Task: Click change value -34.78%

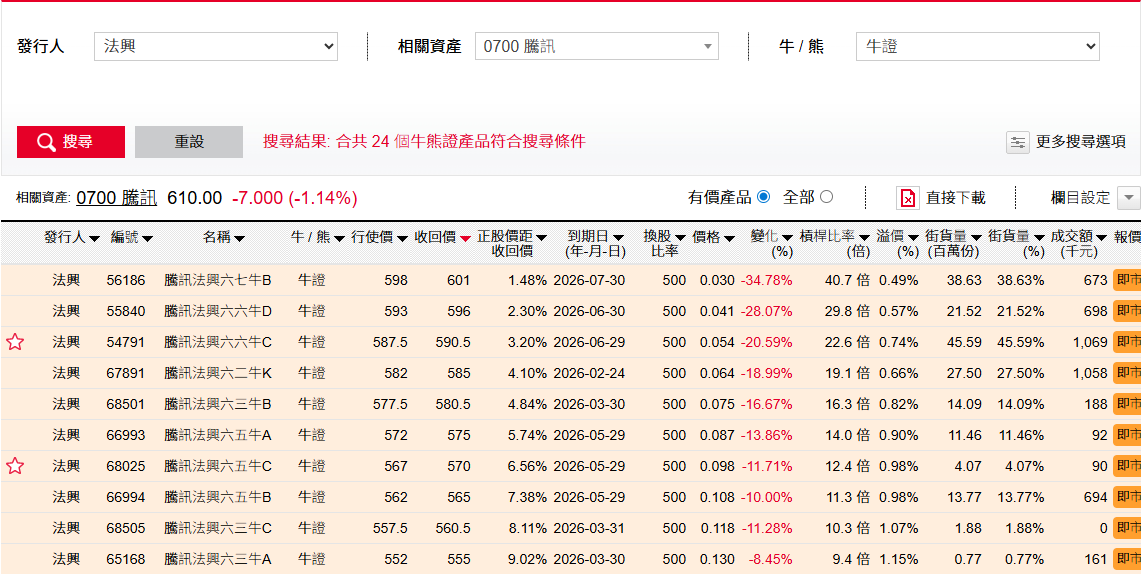Action: pos(767,280)
